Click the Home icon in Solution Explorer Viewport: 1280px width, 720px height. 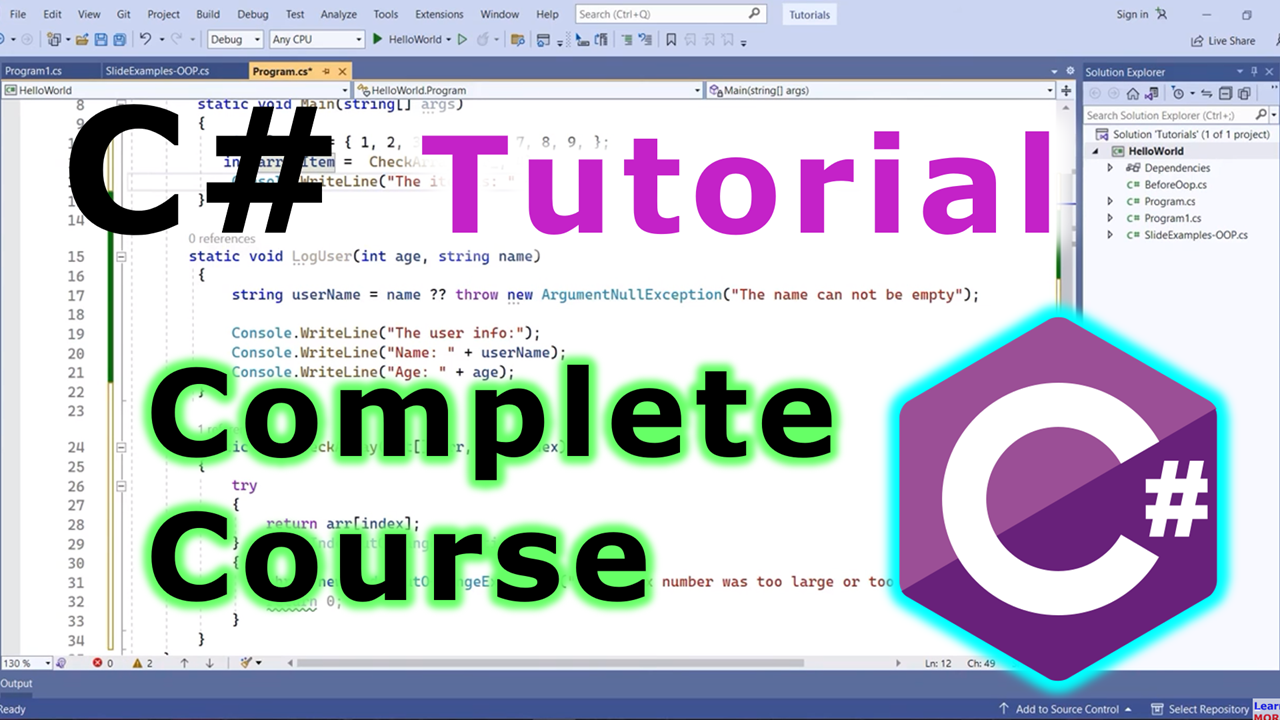pos(1133,93)
